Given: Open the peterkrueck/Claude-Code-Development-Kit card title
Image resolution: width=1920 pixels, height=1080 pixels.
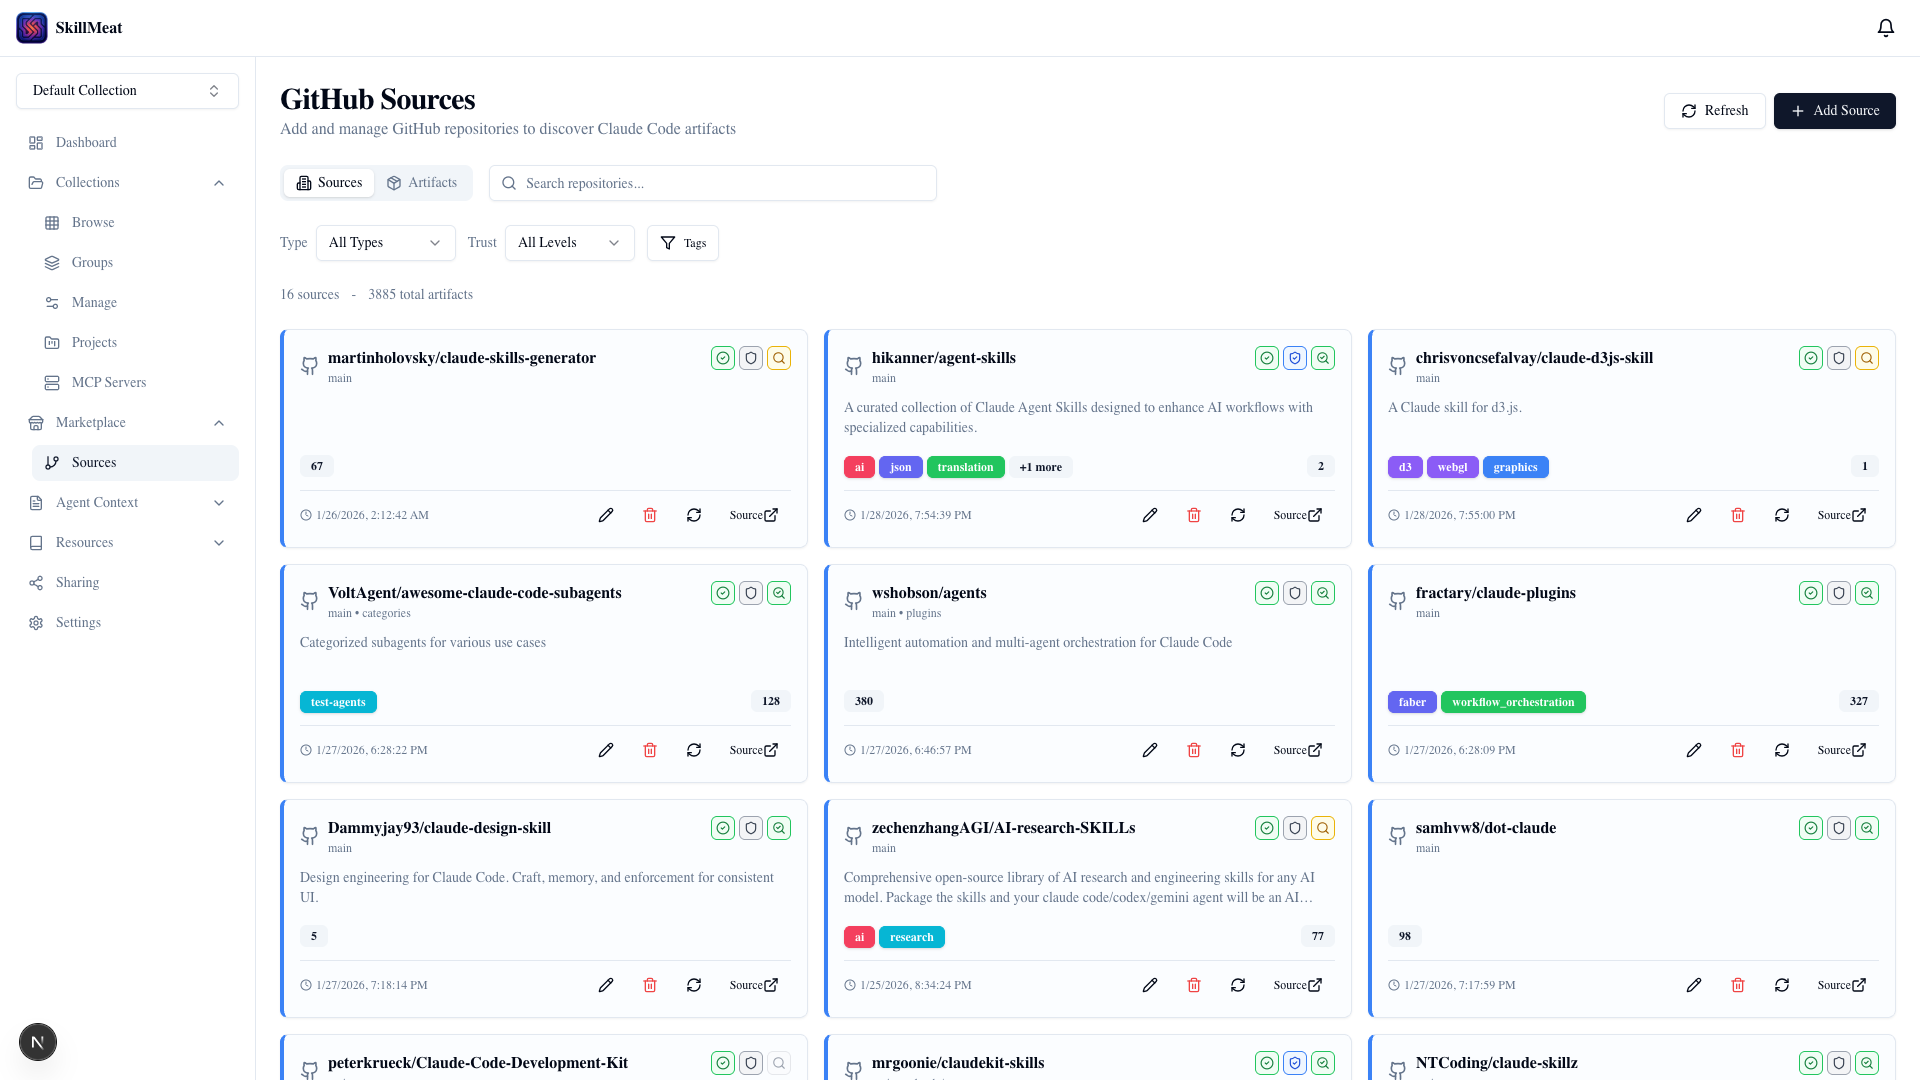Looking at the screenshot, I should (x=478, y=1063).
